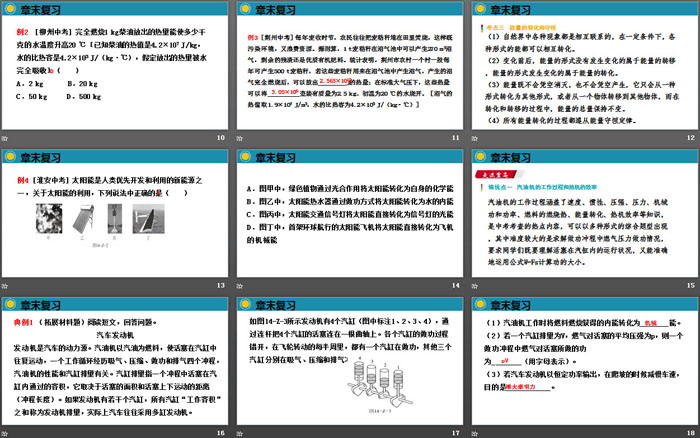The width and height of the screenshot is (700, 438).
Task: Click the sun icon on slide 15 header
Action: [x=482, y=157]
